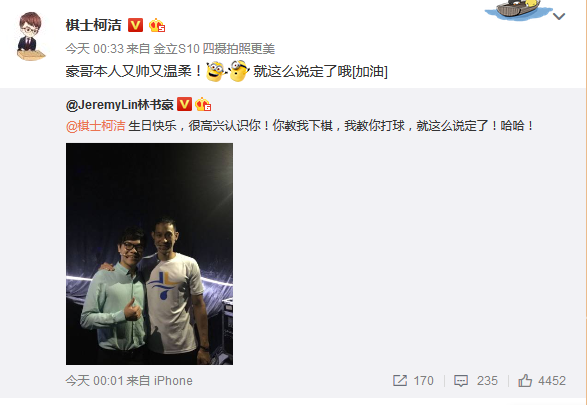The width and height of the screenshot is (587, 405).
Task: Click the second minion emoji in the post
Action: tap(239, 71)
